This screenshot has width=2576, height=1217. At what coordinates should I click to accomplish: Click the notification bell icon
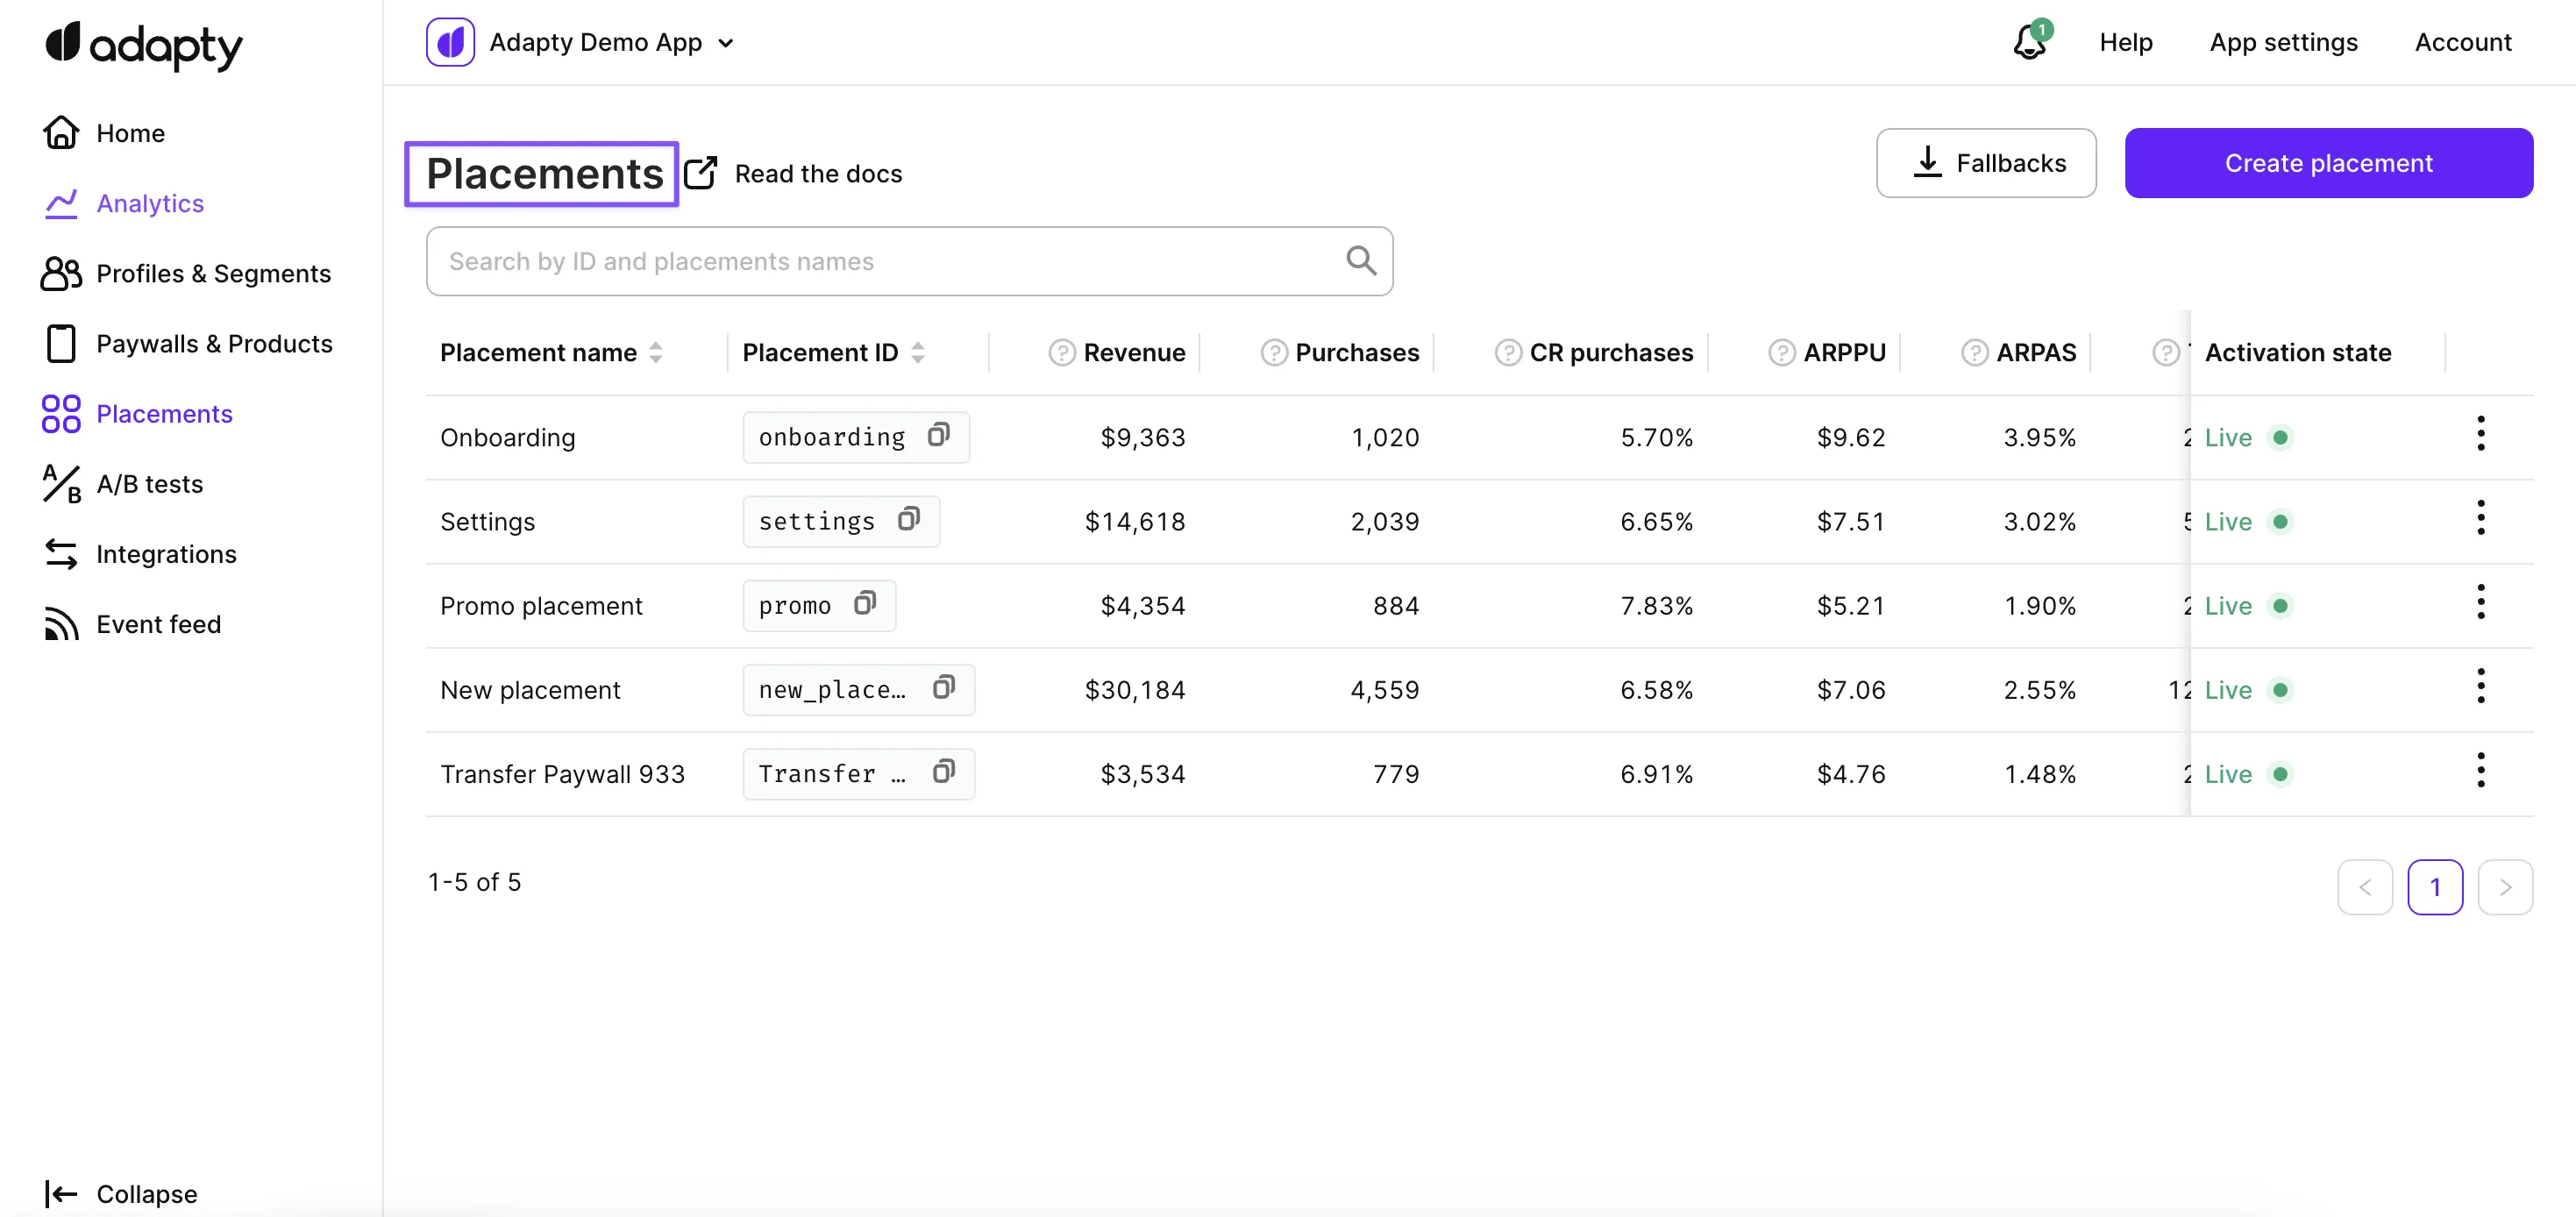[x=2029, y=42]
